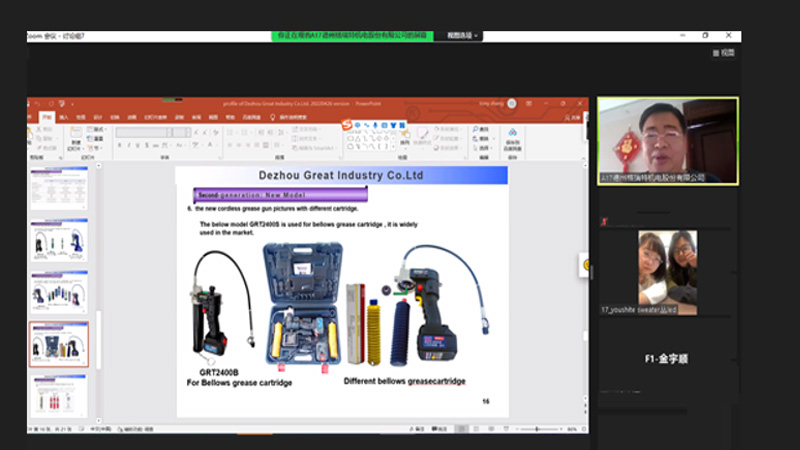Open the Section dropdown in slides group
800x450 pixels.
click(96, 148)
